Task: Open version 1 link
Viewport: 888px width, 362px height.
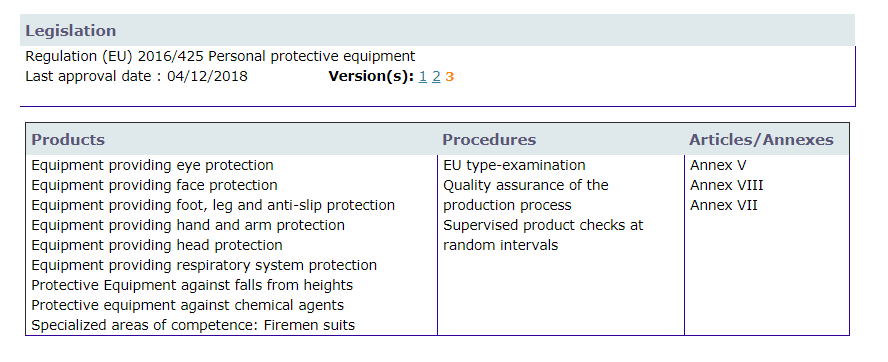Action: click(422, 76)
